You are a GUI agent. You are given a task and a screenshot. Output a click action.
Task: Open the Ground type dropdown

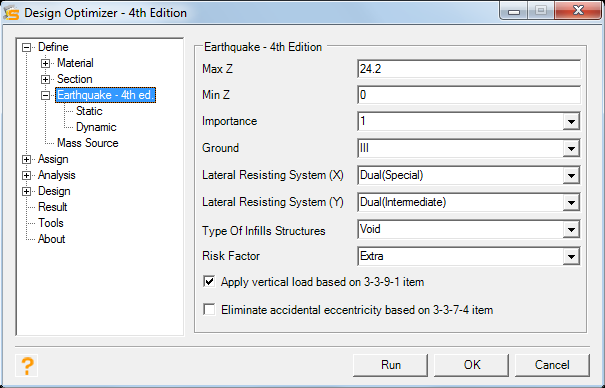tap(571, 148)
